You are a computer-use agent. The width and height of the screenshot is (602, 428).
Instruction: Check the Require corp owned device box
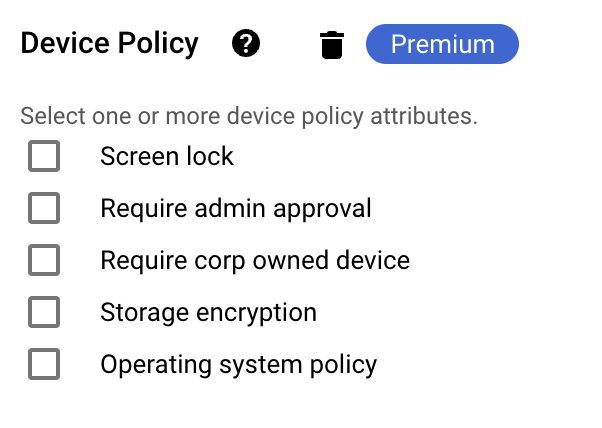(44, 260)
